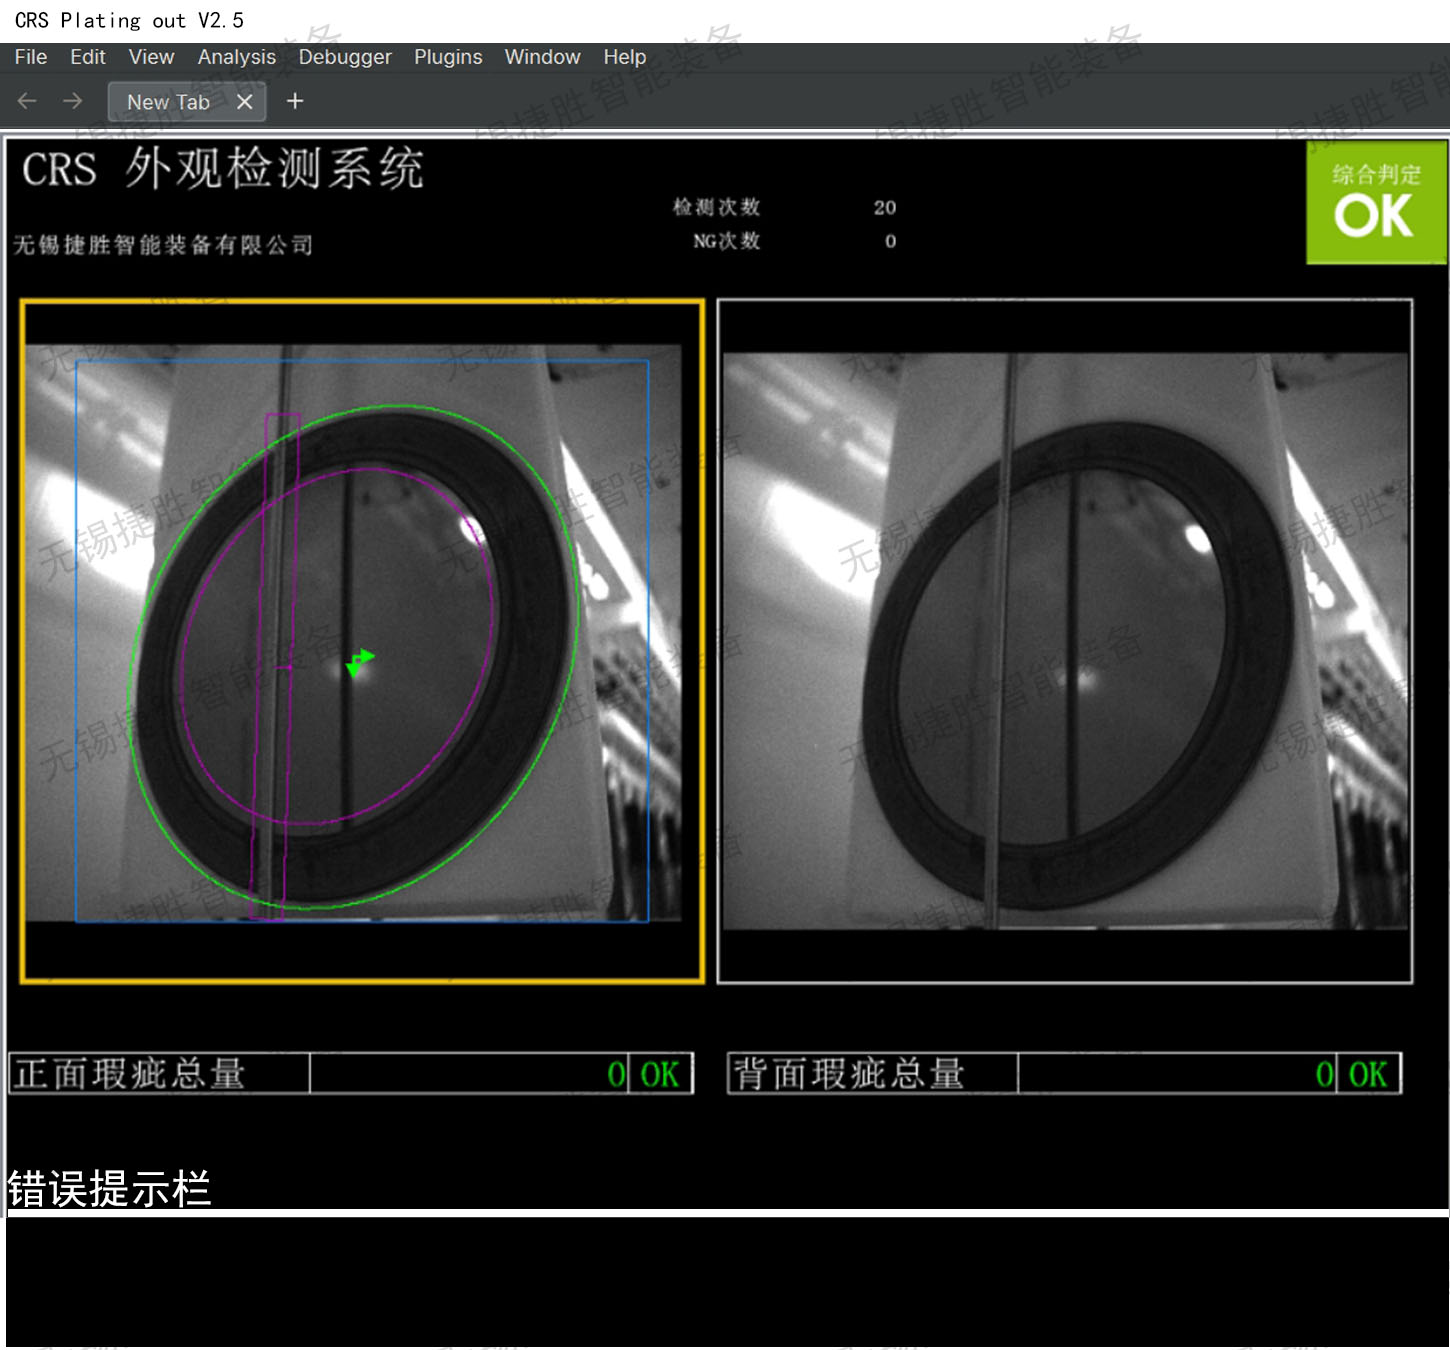Add a new tab with plus icon
Viewport: 1450px width, 1350px height.
click(295, 101)
